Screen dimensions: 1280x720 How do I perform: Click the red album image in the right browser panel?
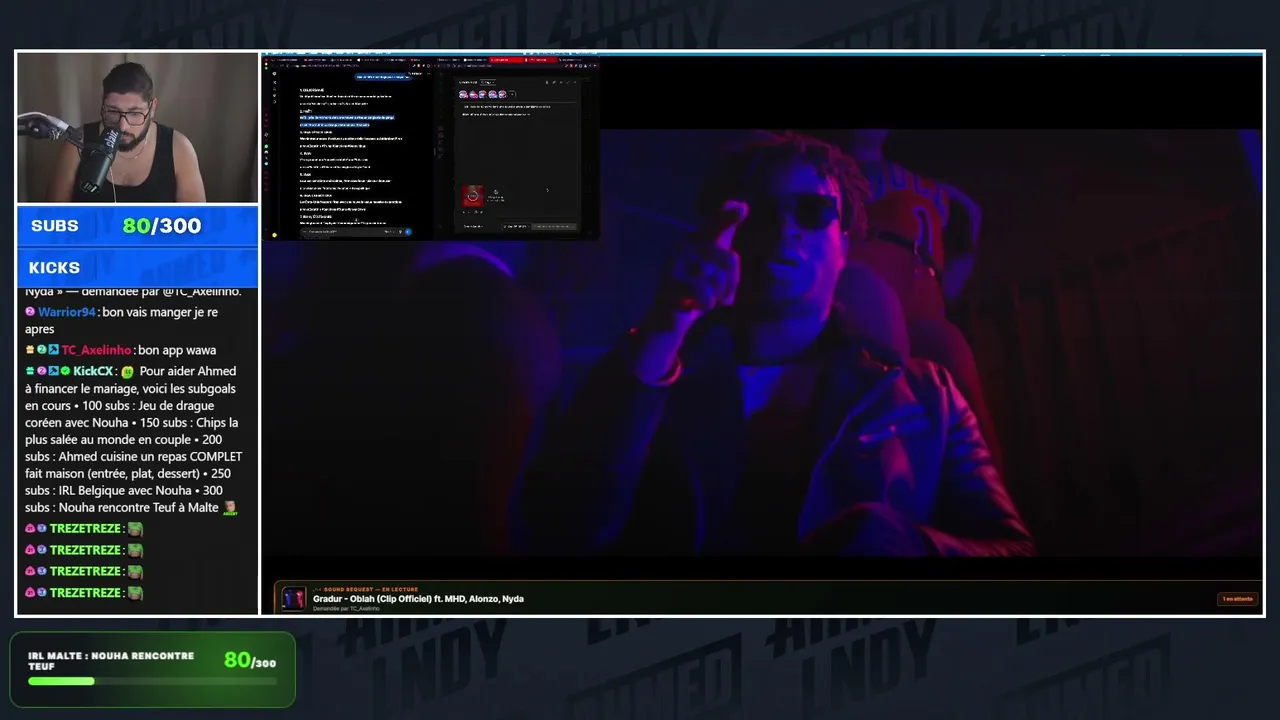(x=473, y=196)
